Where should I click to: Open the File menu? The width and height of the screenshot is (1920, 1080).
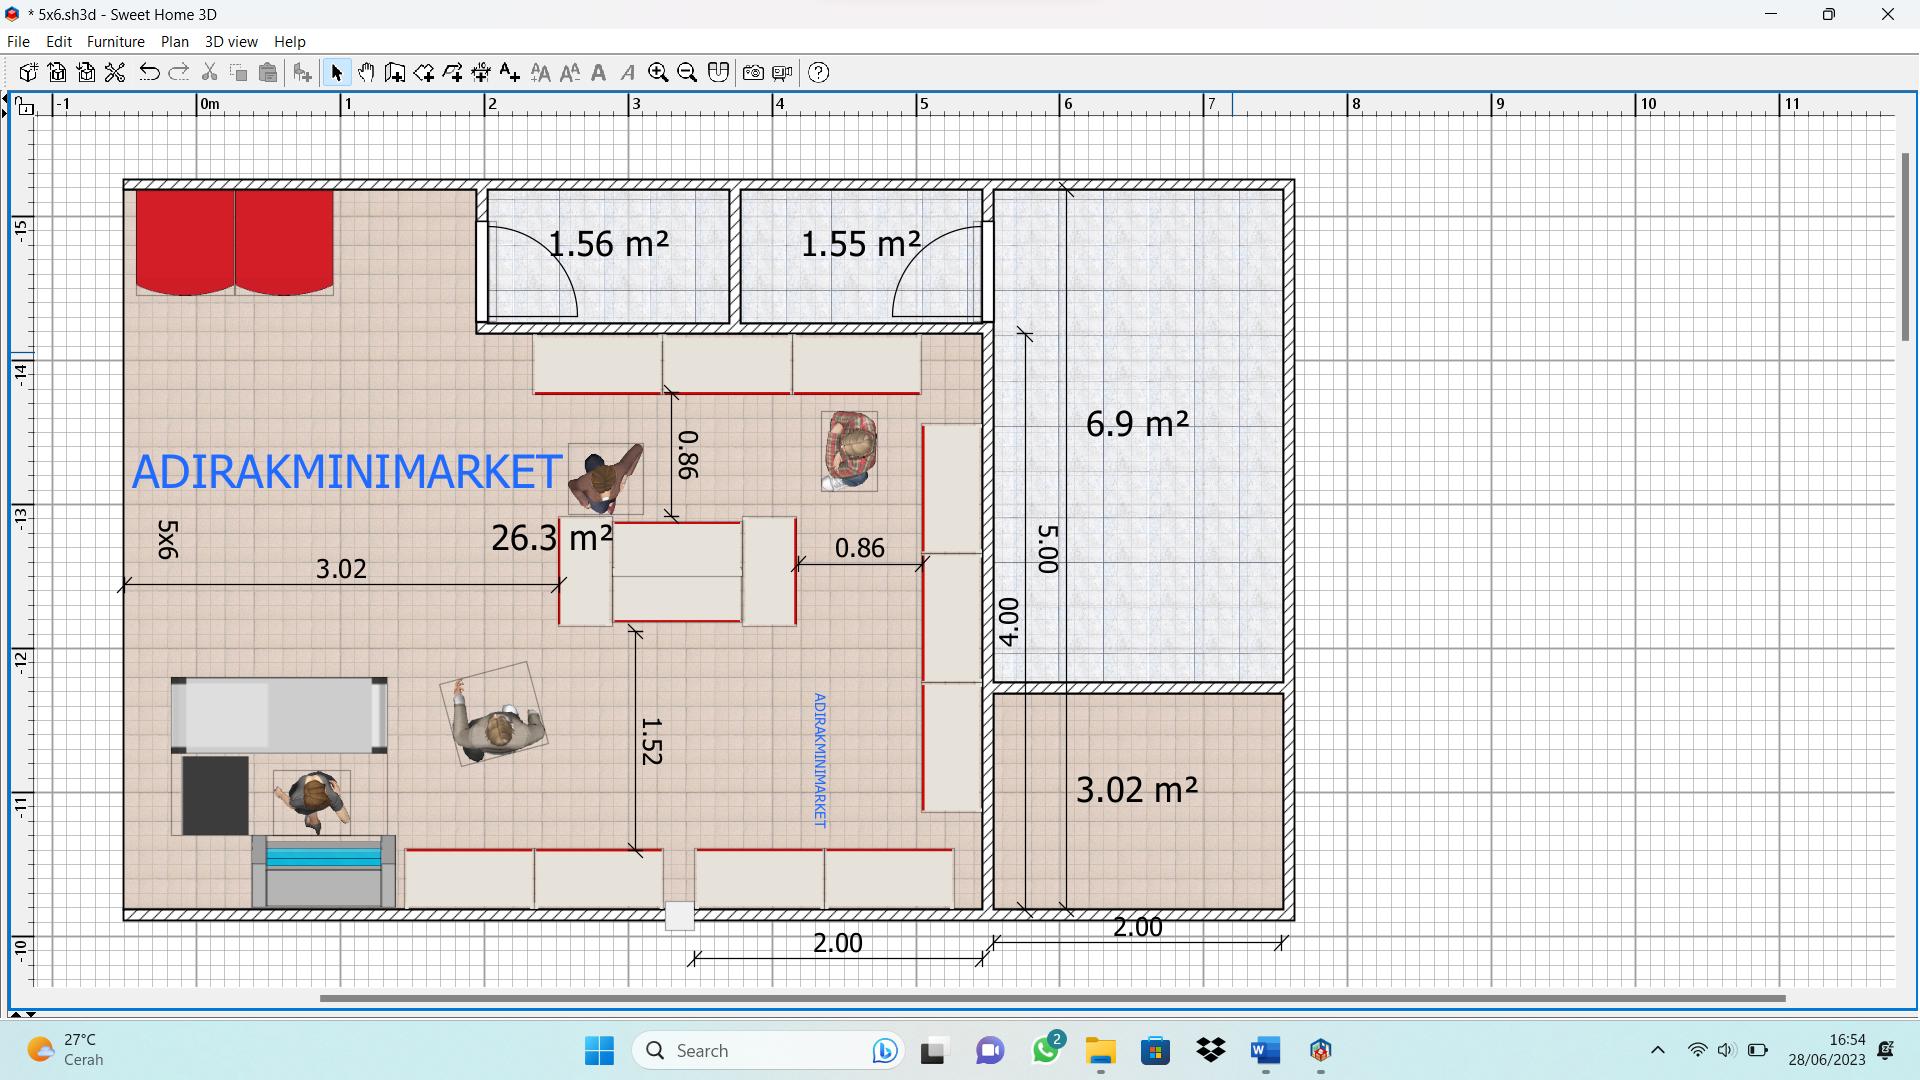(x=17, y=41)
